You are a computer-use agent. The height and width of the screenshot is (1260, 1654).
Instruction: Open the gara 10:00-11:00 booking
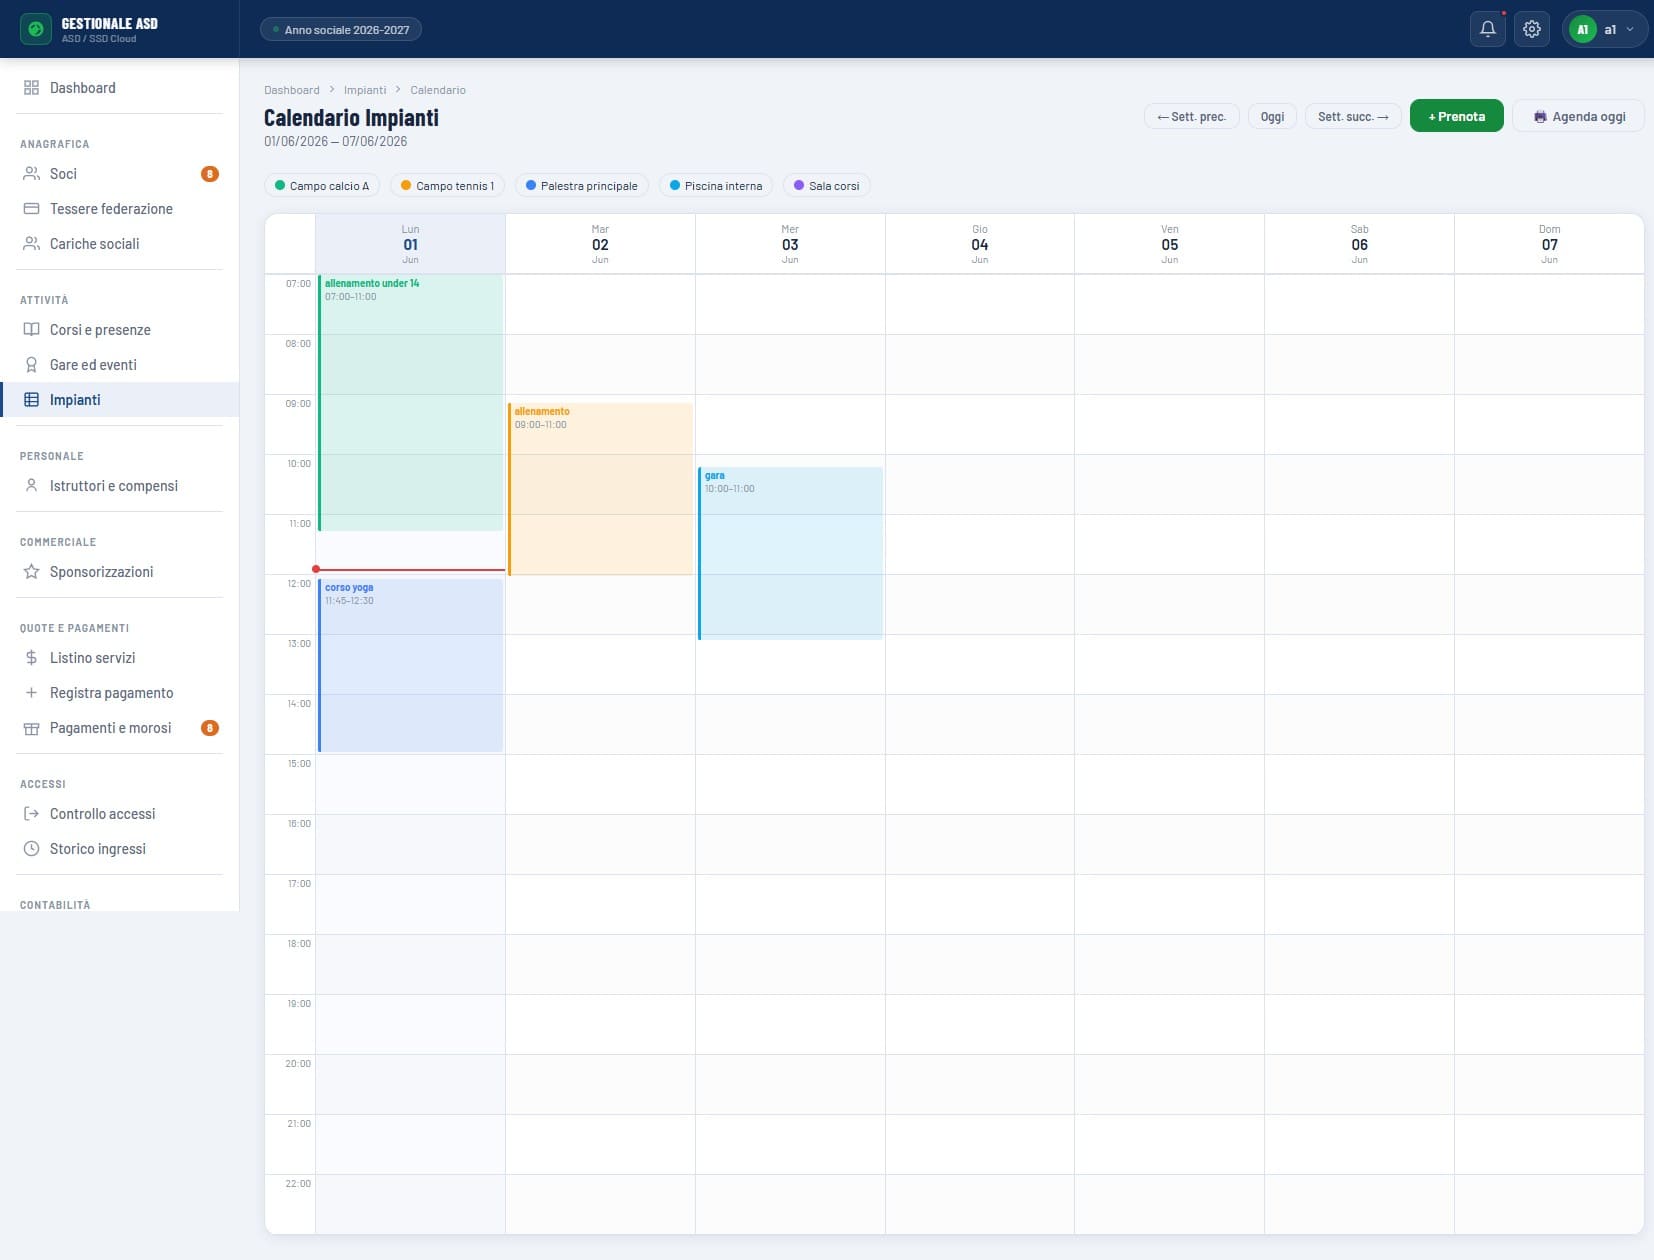pos(790,553)
